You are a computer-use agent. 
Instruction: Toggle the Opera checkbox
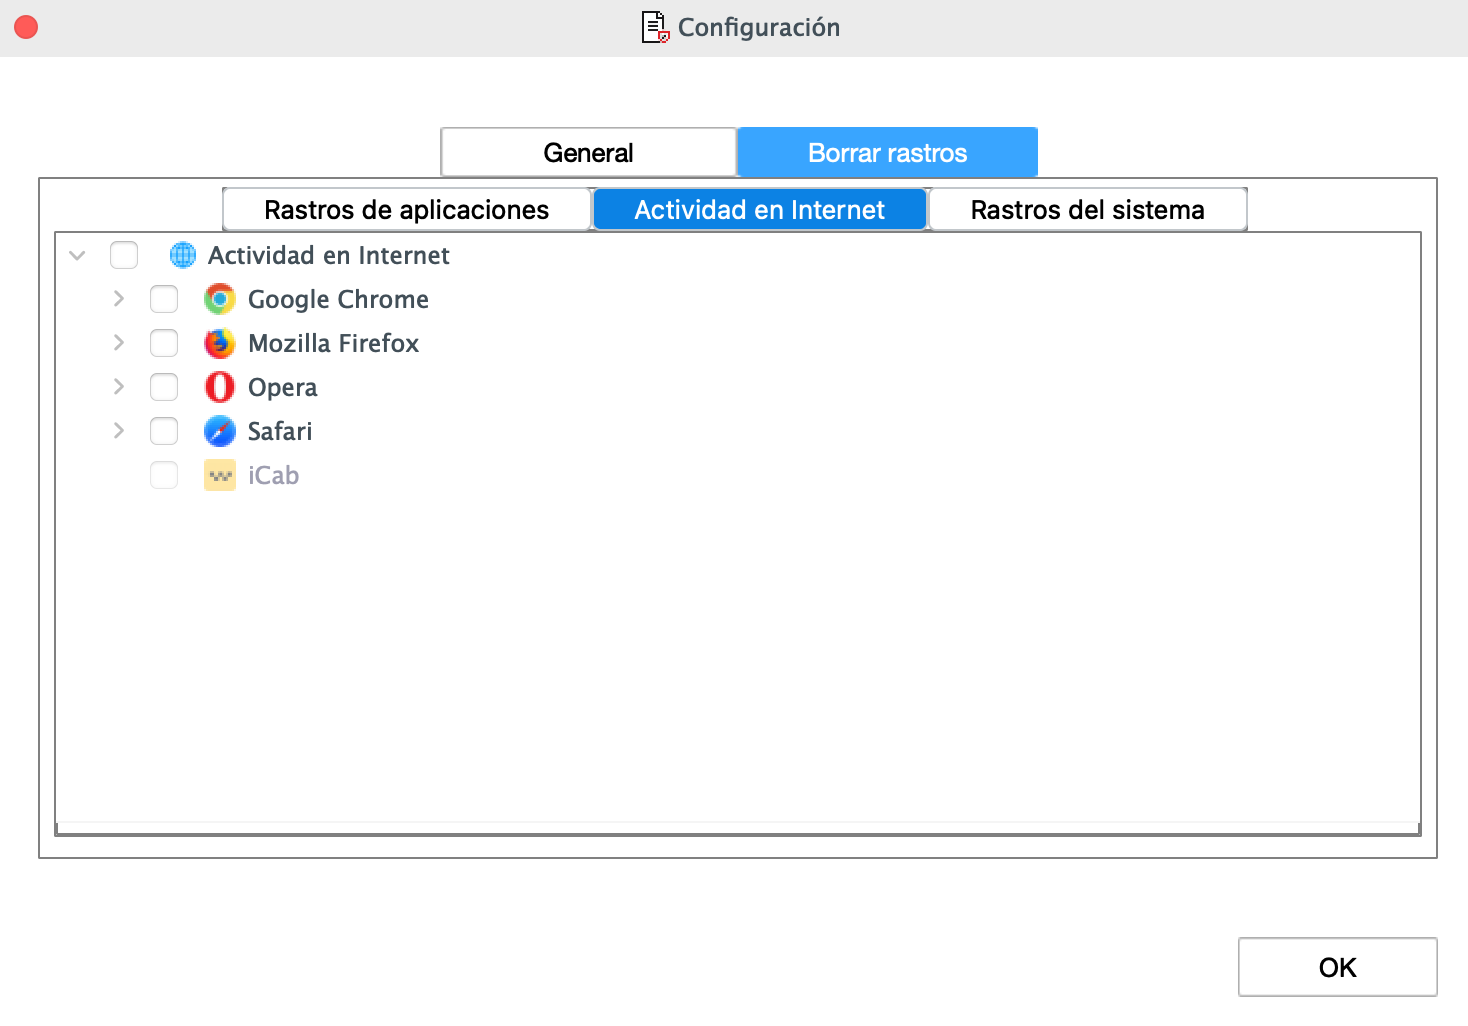(x=164, y=387)
